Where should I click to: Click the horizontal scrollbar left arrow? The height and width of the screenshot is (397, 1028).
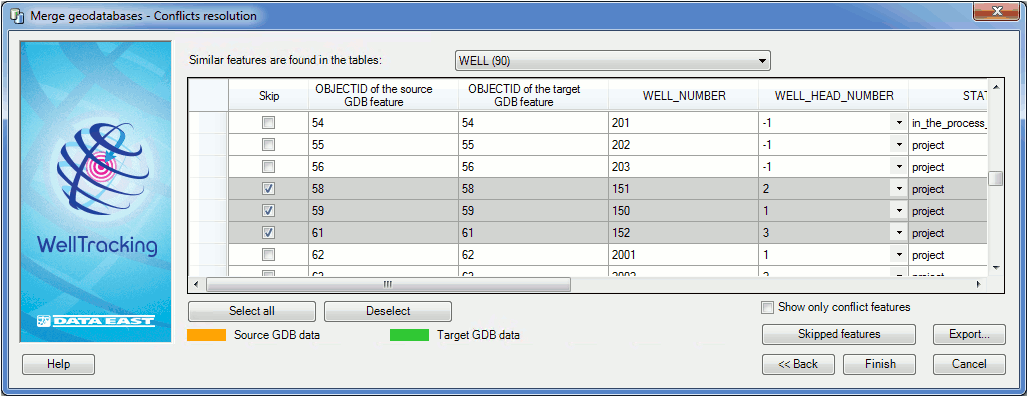[x=196, y=284]
